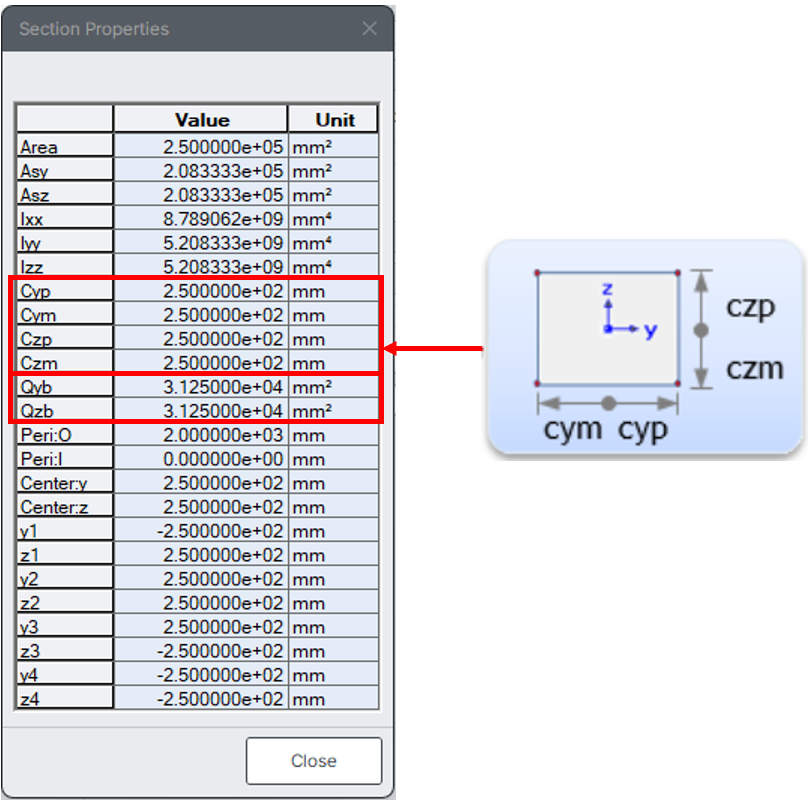Click the y3 row label

65,627
